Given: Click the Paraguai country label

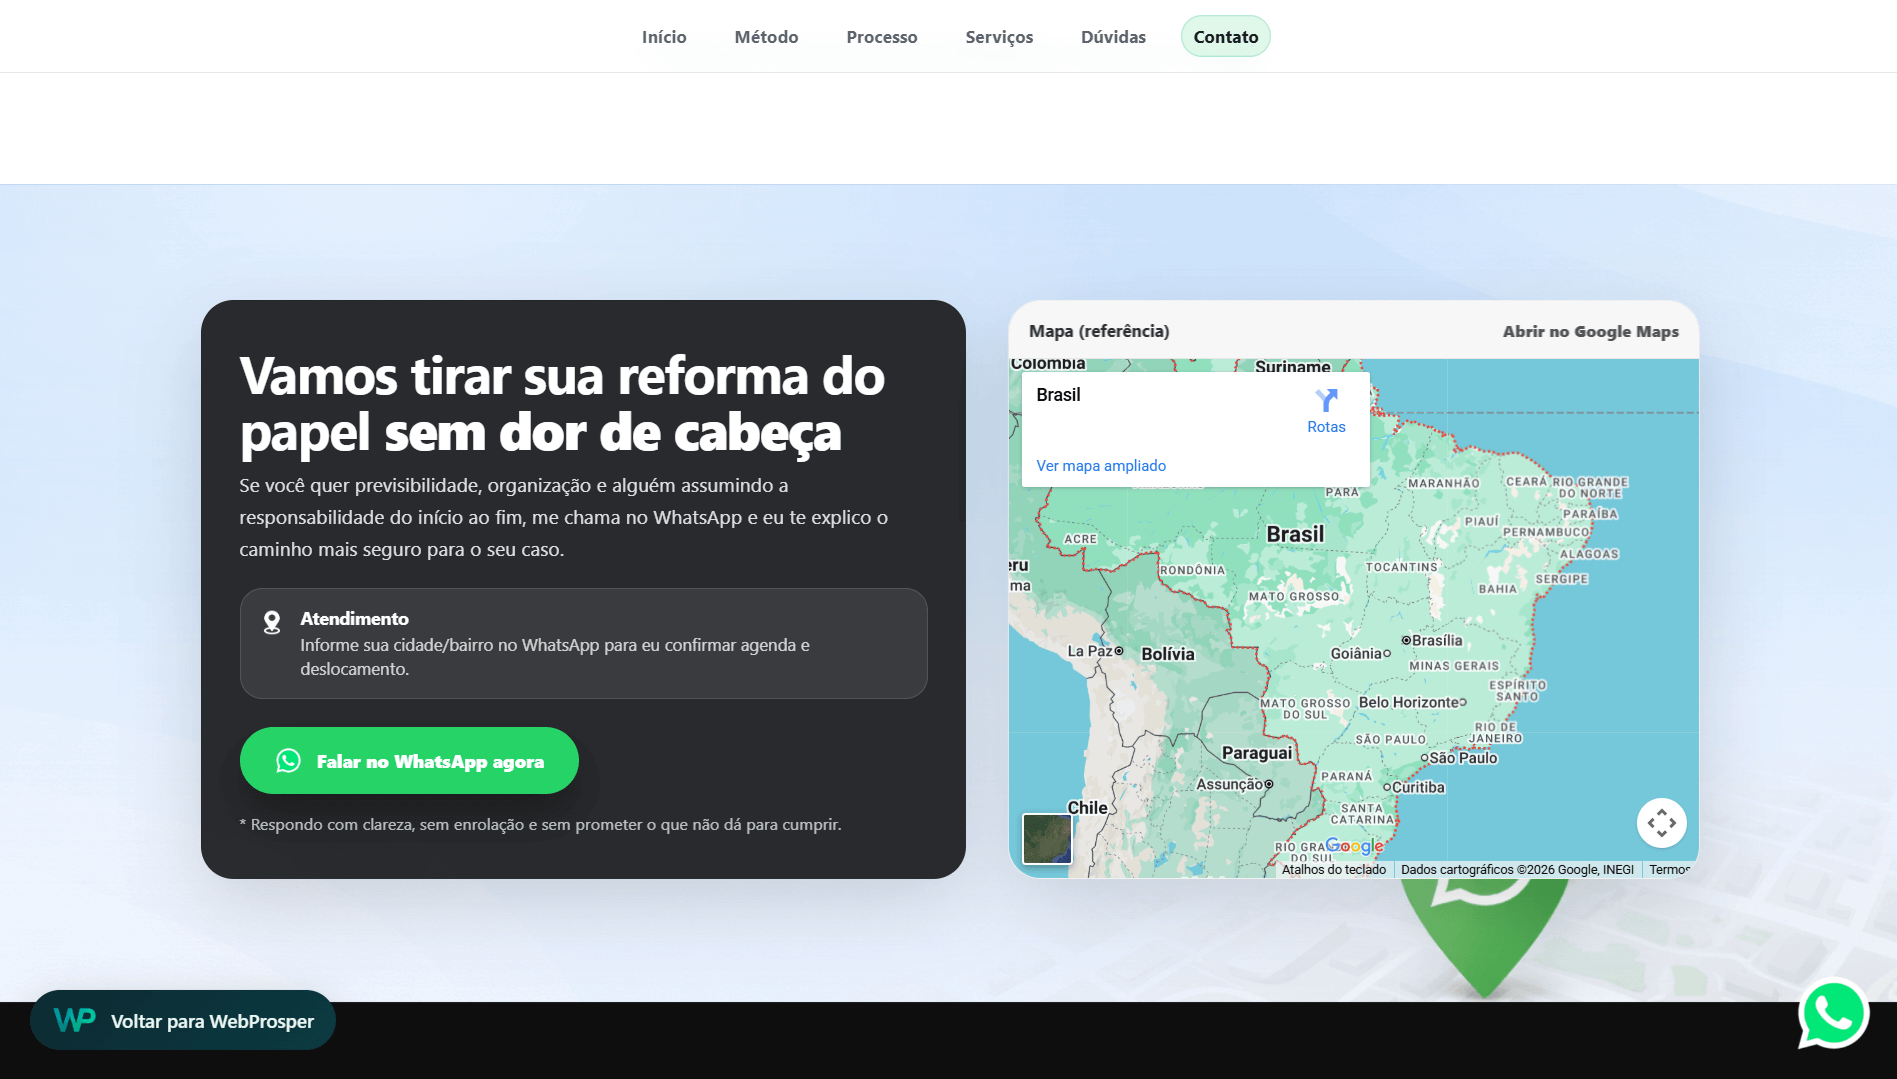Looking at the screenshot, I should pos(1257,753).
